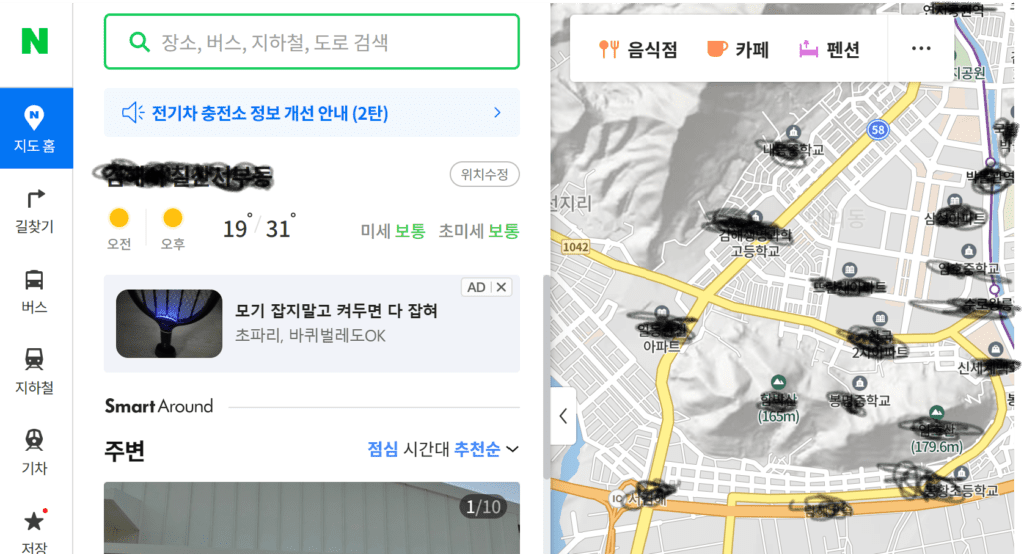Collapse the side panel with arrow
Viewport: 1024px width, 554px height.
pyautogui.click(x=563, y=416)
